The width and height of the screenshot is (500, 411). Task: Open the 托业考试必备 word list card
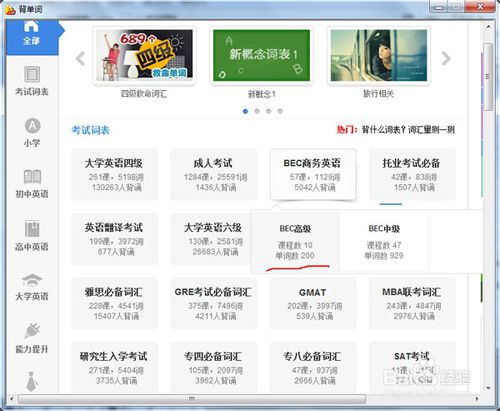click(412, 174)
